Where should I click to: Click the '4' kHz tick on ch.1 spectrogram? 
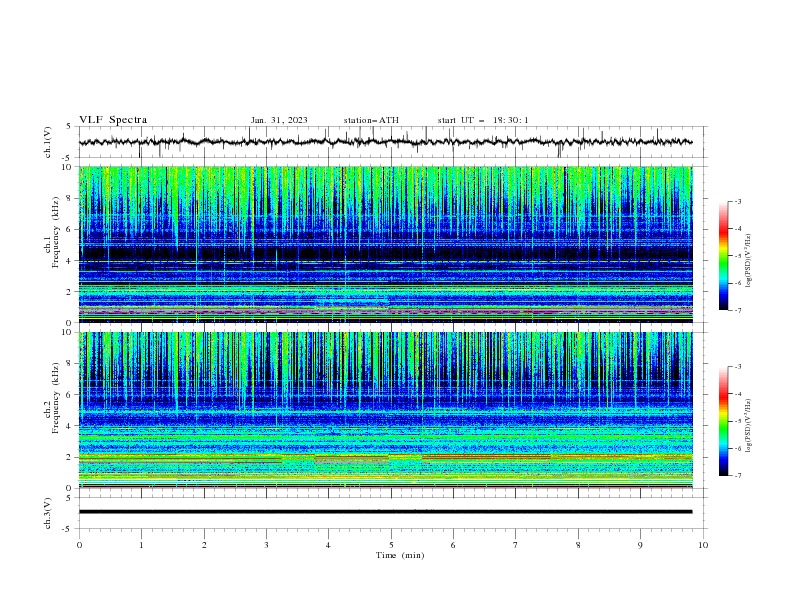(70, 261)
